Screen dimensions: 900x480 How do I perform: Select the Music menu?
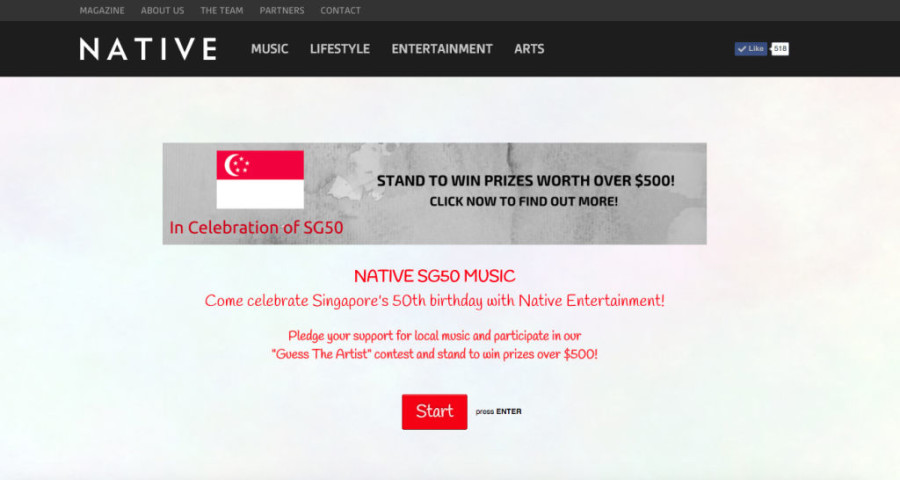pos(269,49)
